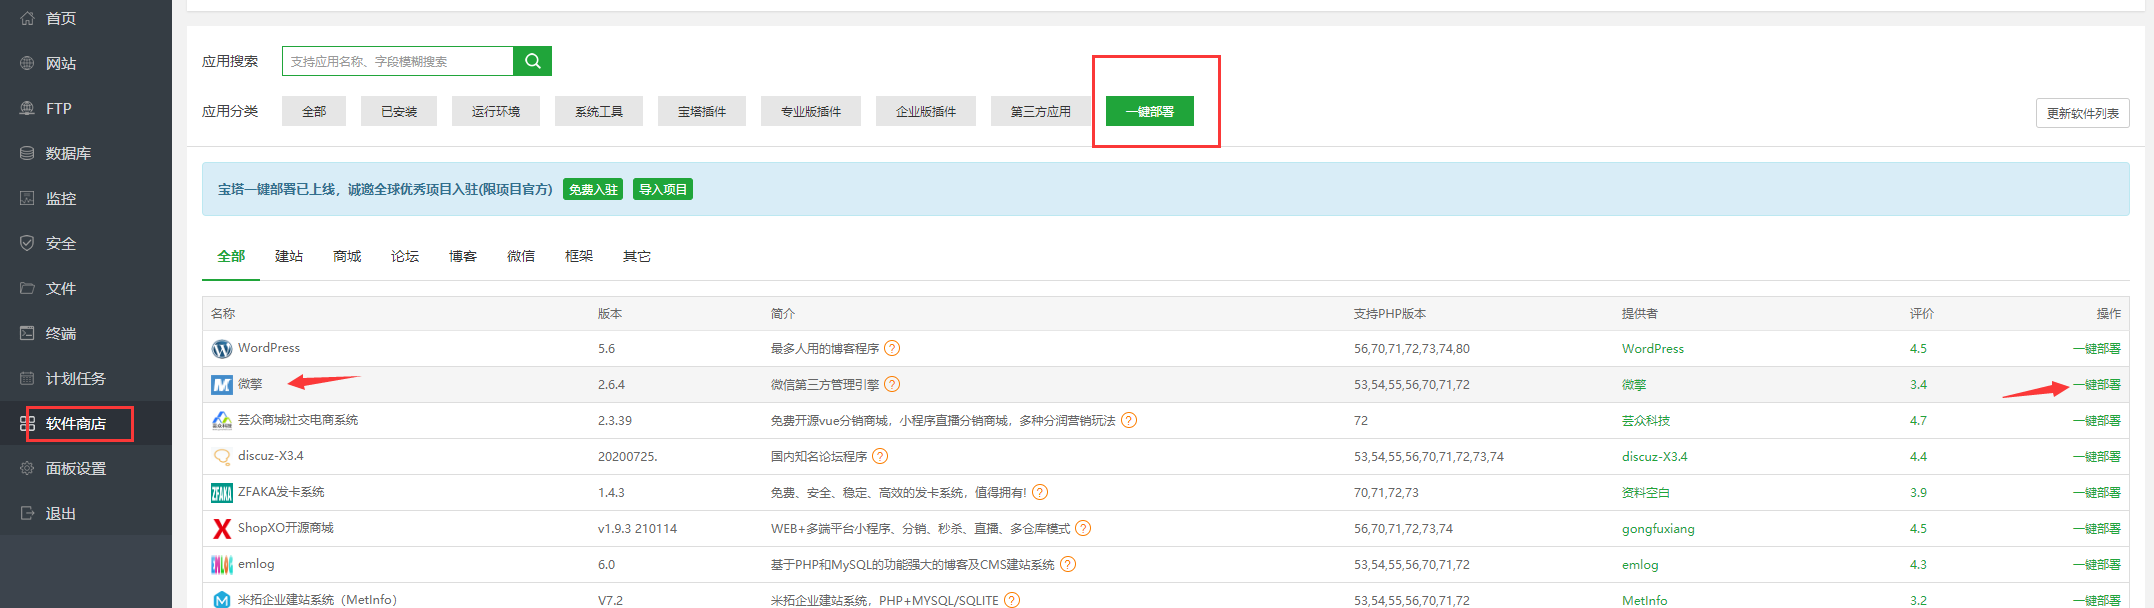Click the grid icon beside 软件商店
The width and height of the screenshot is (2154, 608).
tap(27, 423)
